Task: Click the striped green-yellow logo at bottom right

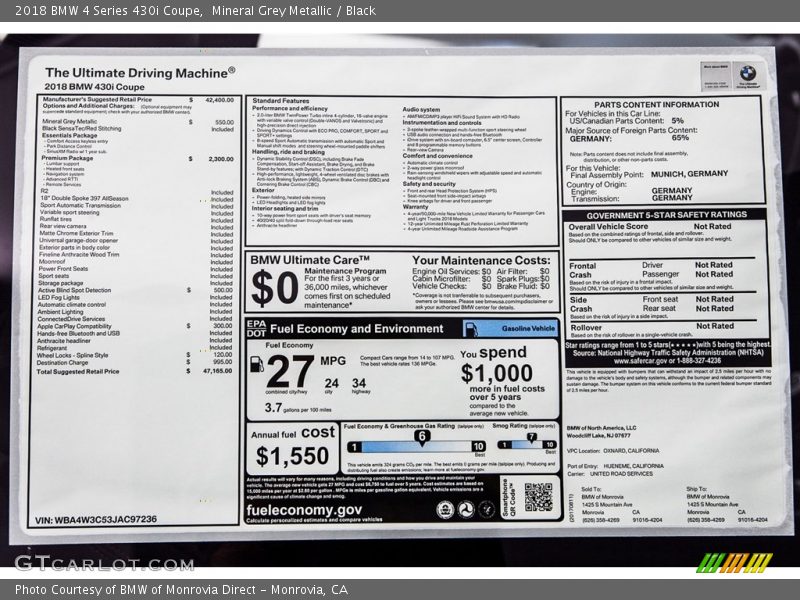Action: [734, 563]
